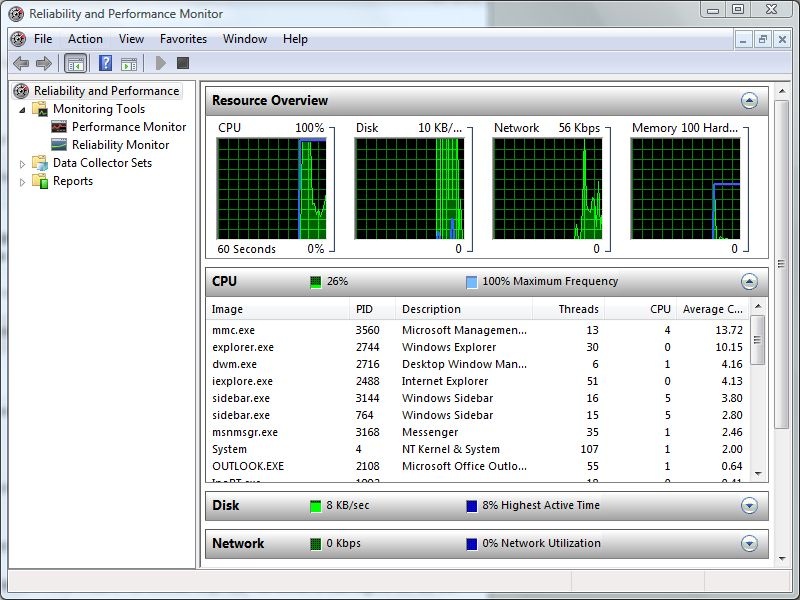The width and height of the screenshot is (800, 600).
Task: Open the File menu
Action: (43, 39)
